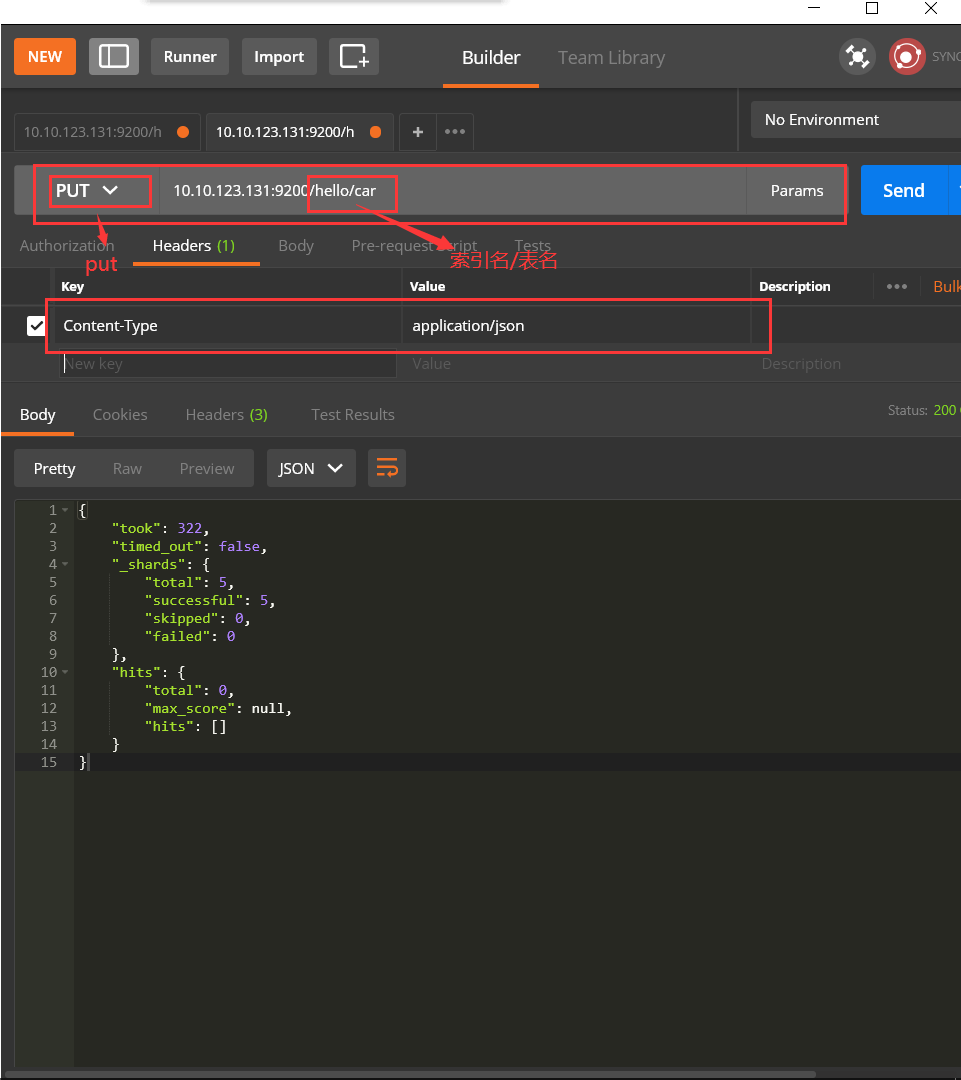Switch to Bulk edit mode

947,287
